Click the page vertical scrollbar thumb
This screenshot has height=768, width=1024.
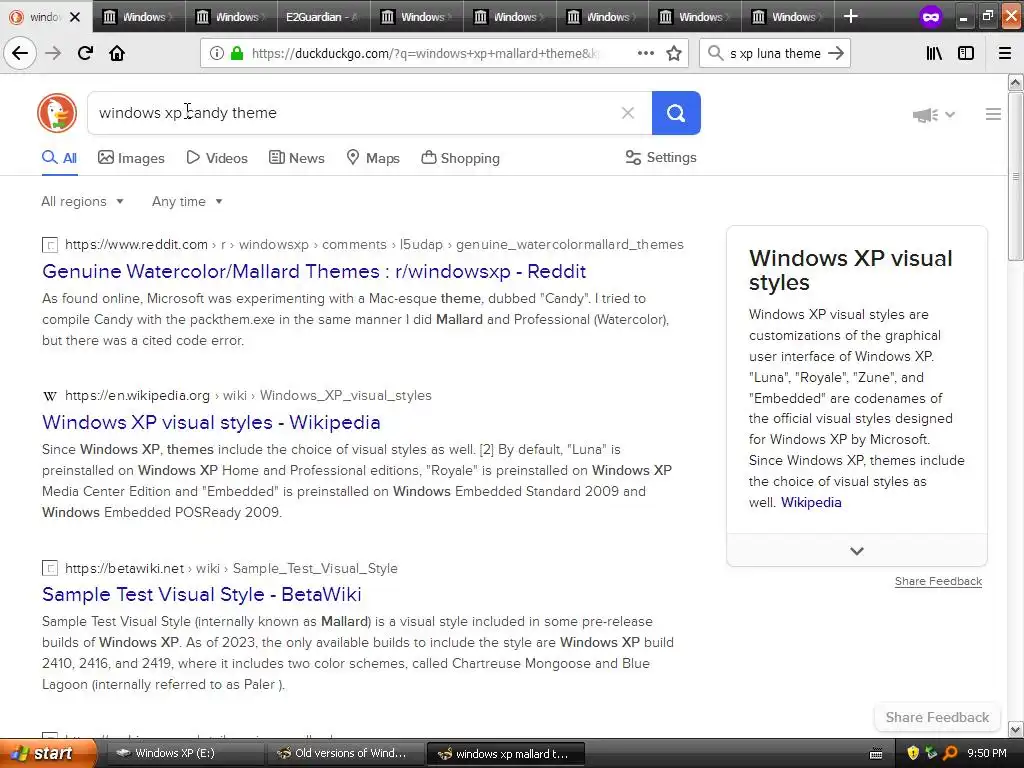click(x=1015, y=176)
